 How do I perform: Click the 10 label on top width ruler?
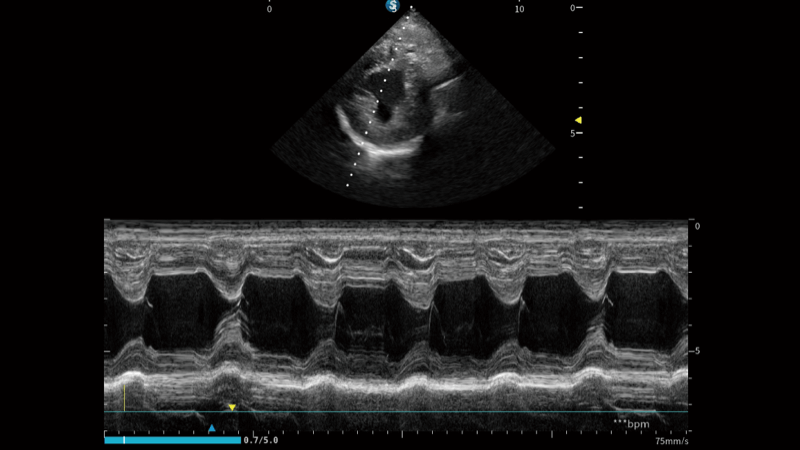point(518,8)
